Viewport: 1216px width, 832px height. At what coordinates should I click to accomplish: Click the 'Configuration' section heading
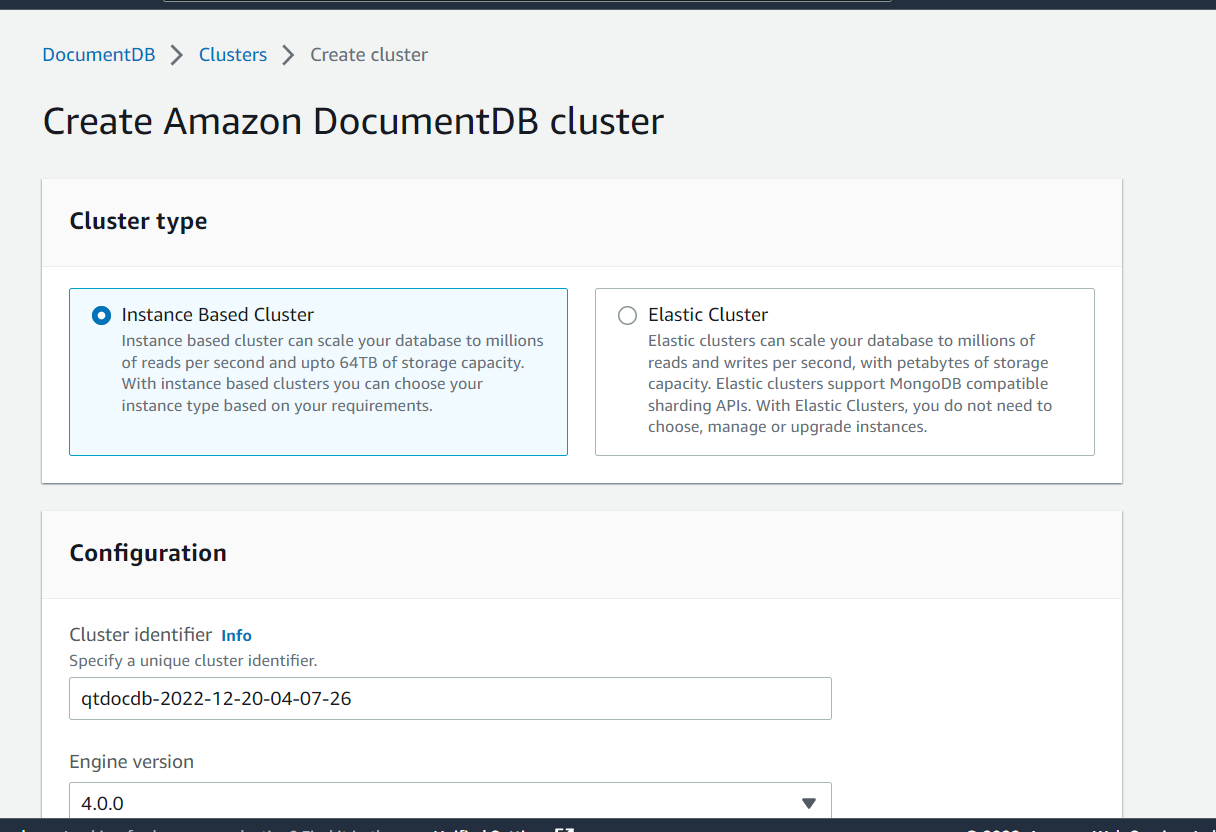tap(148, 553)
